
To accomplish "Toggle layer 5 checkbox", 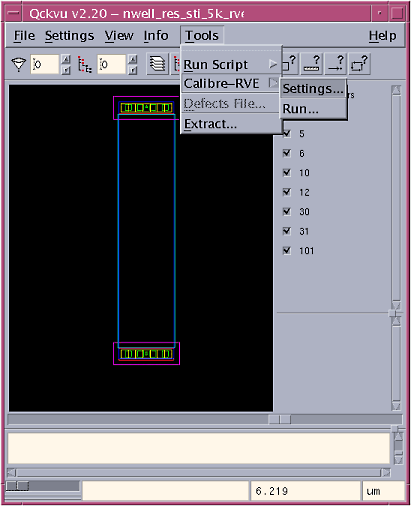I will 287,134.
